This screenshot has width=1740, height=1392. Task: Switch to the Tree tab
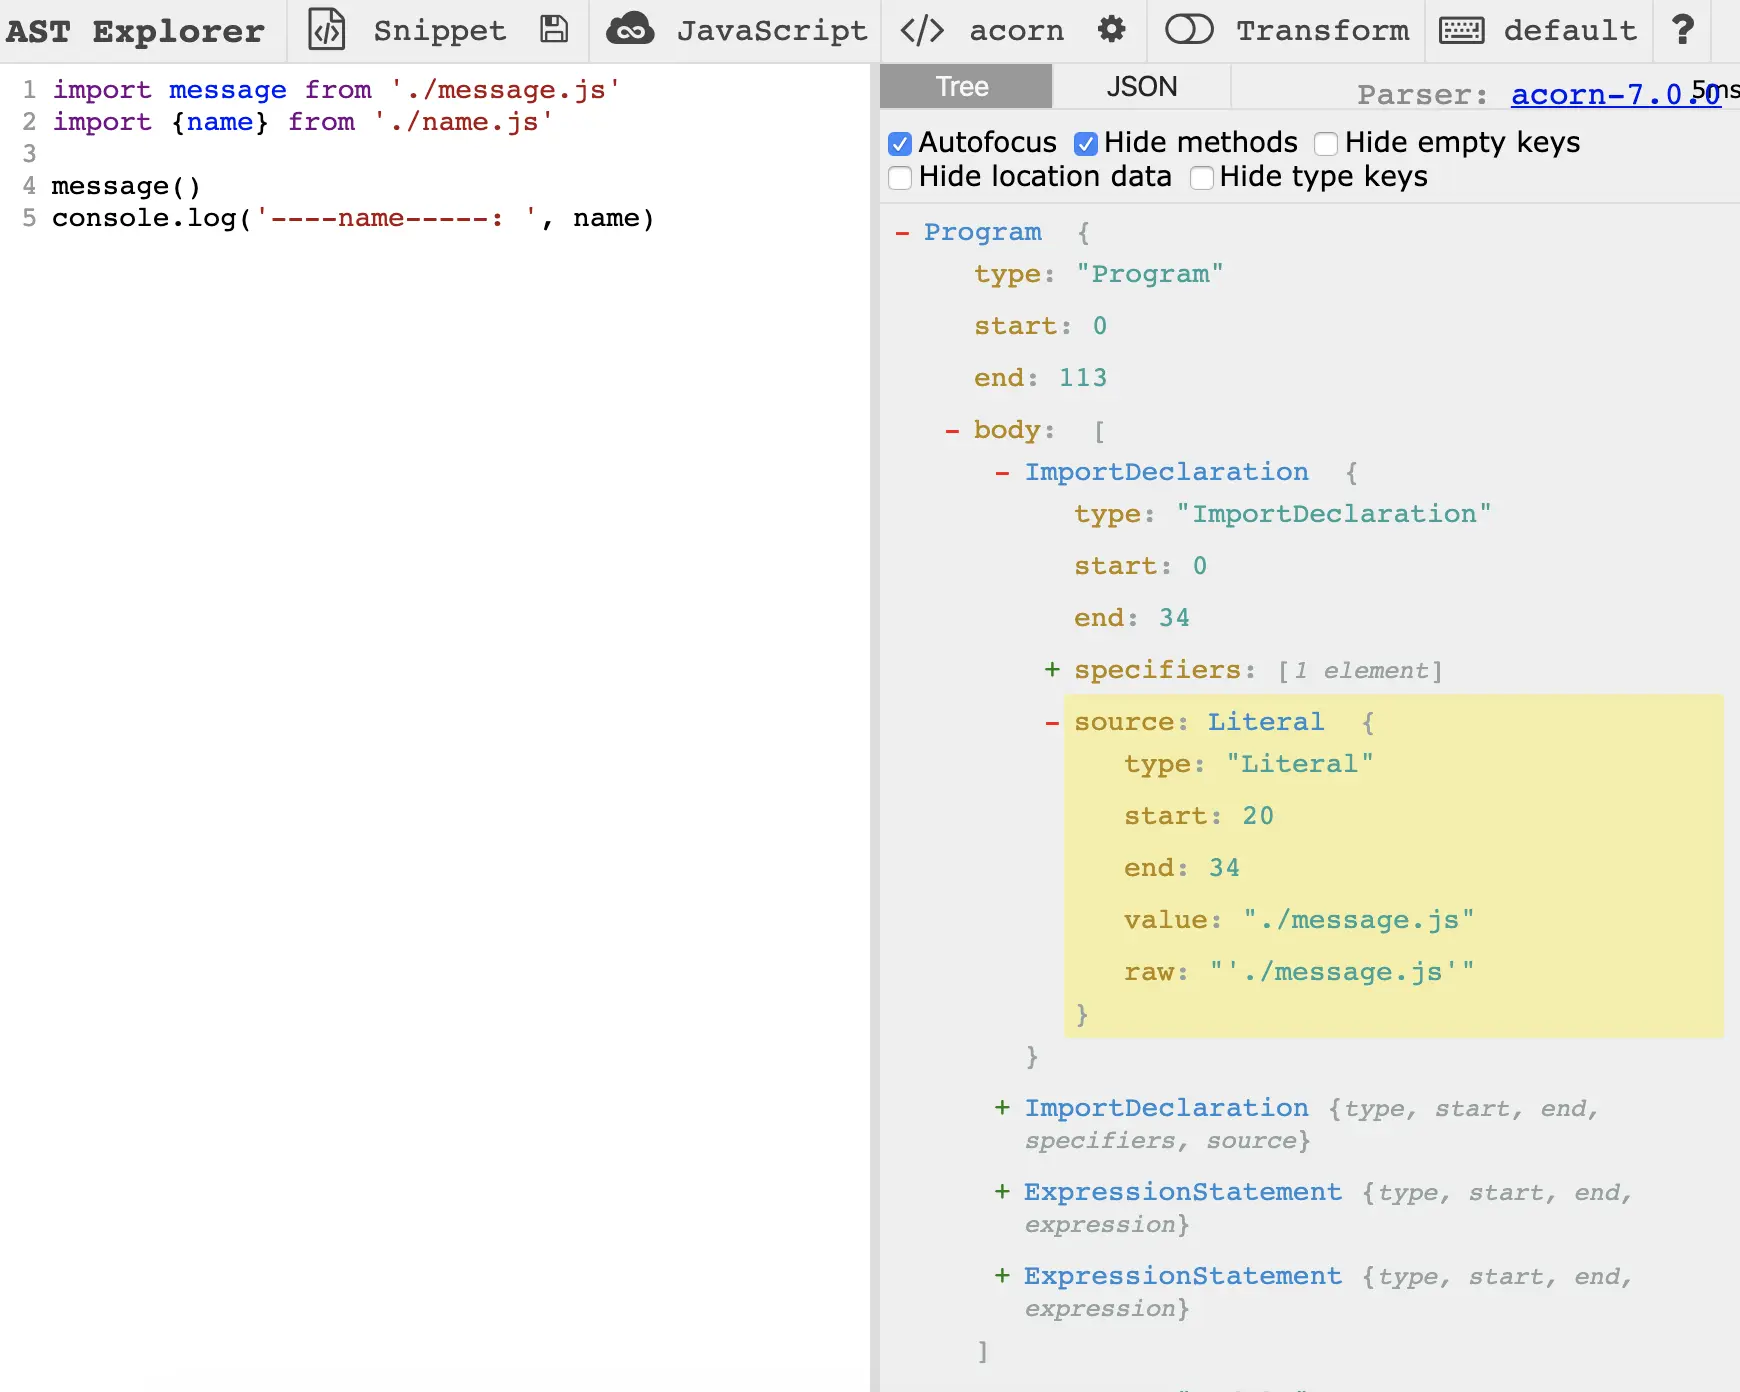pyautogui.click(x=966, y=86)
